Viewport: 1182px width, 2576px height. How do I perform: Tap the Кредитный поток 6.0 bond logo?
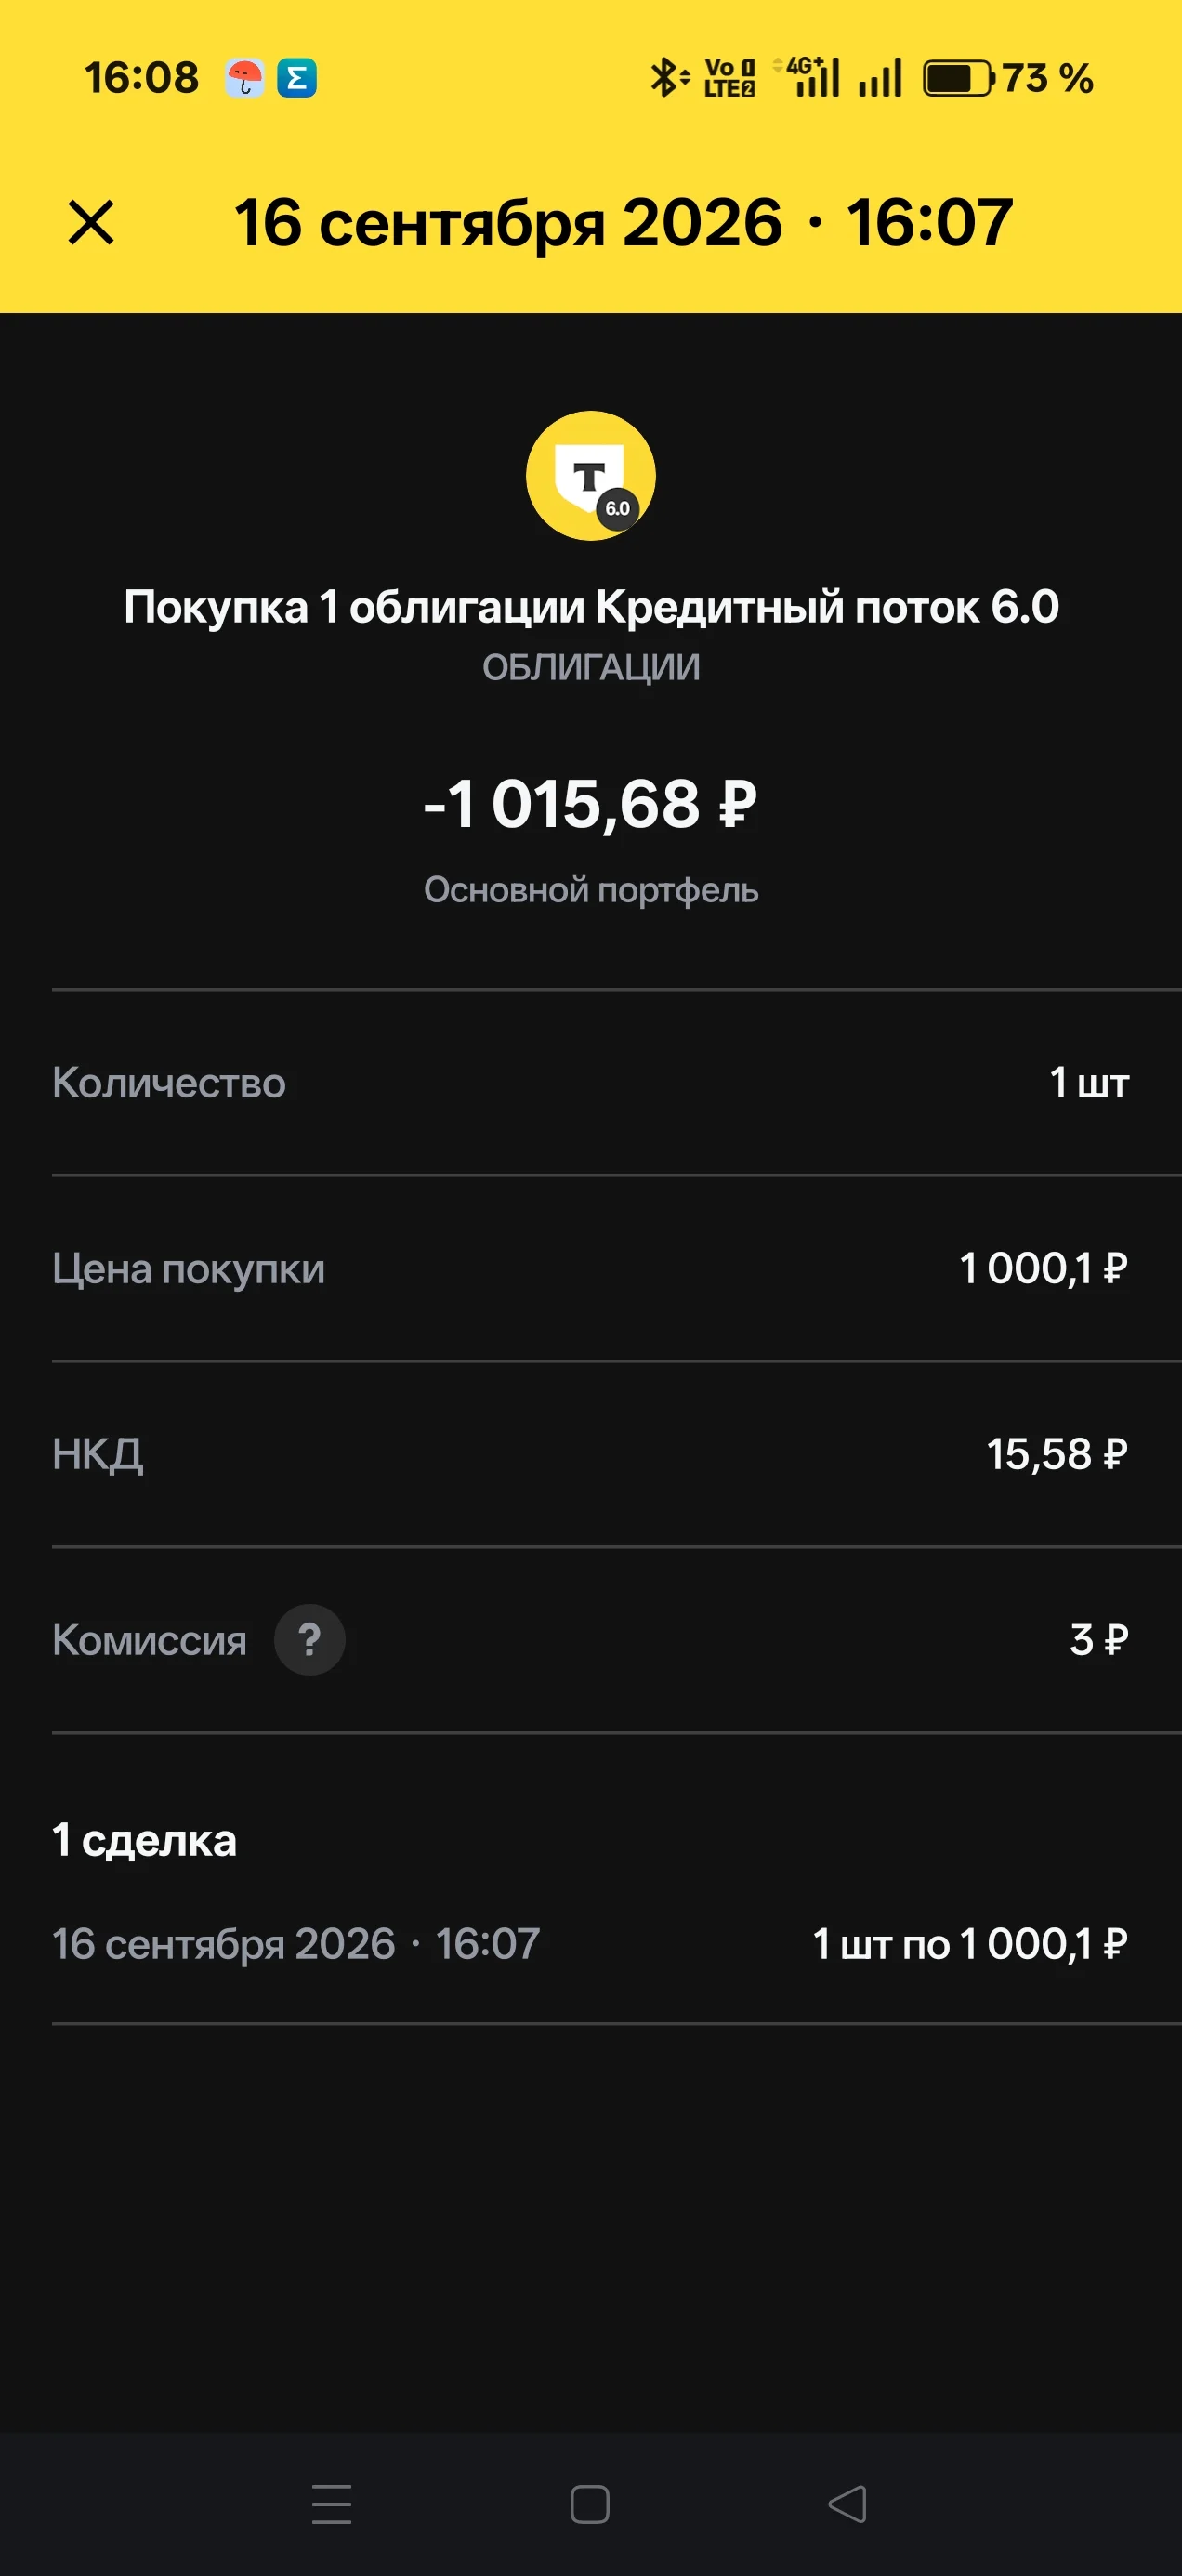tap(591, 476)
